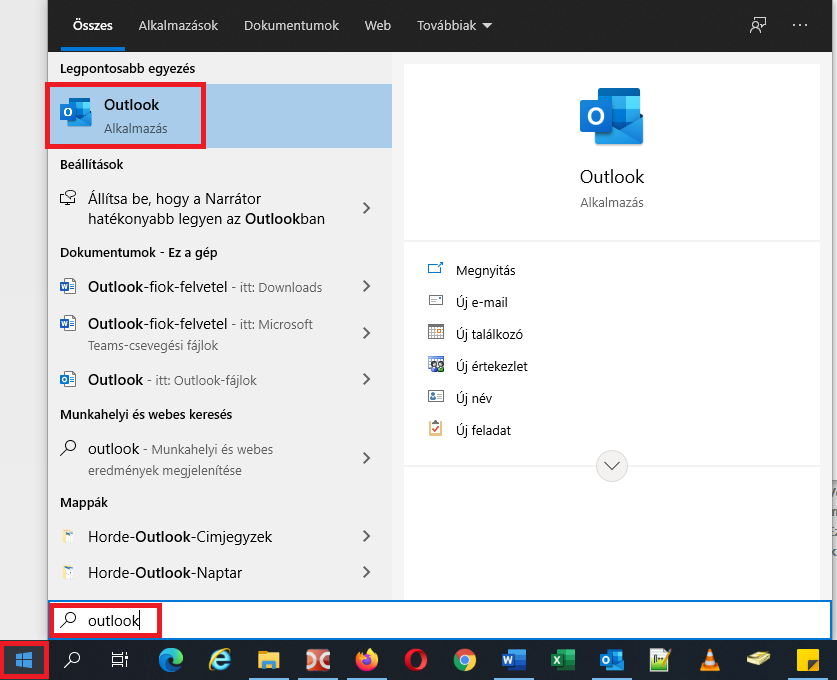The image size is (837, 680).
Task: Launch Firefox from the taskbar
Action: (367, 660)
